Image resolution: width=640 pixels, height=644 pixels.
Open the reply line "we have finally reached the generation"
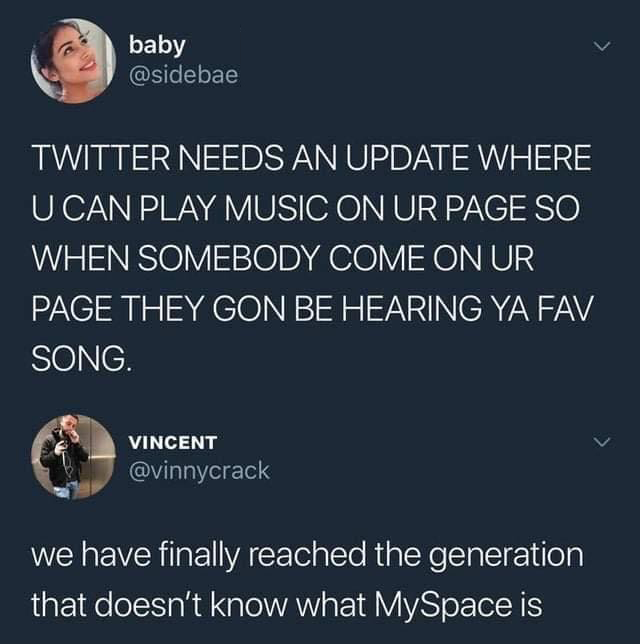[x=307, y=555]
